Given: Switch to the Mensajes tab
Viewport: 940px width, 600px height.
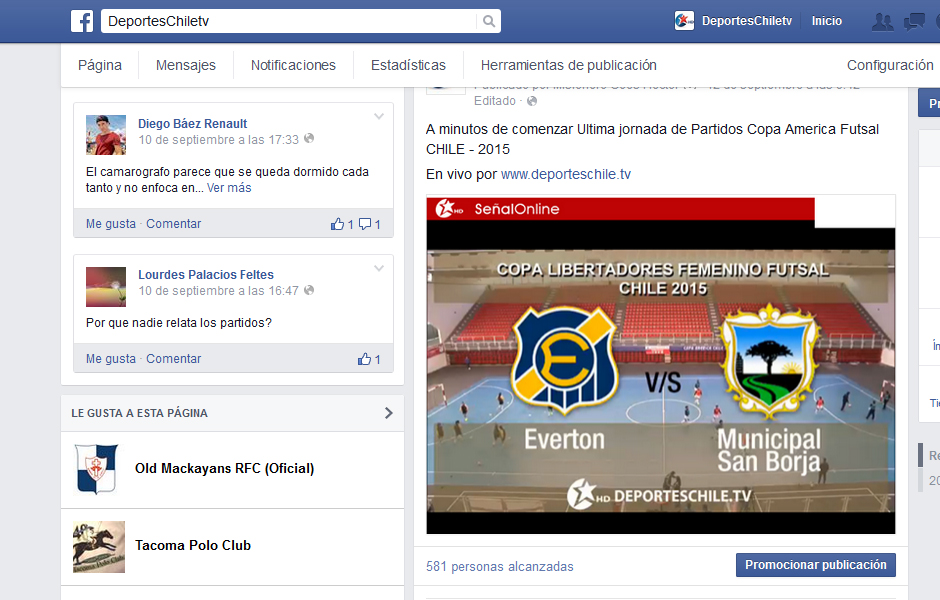Looking at the screenshot, I should pos(185,65).
